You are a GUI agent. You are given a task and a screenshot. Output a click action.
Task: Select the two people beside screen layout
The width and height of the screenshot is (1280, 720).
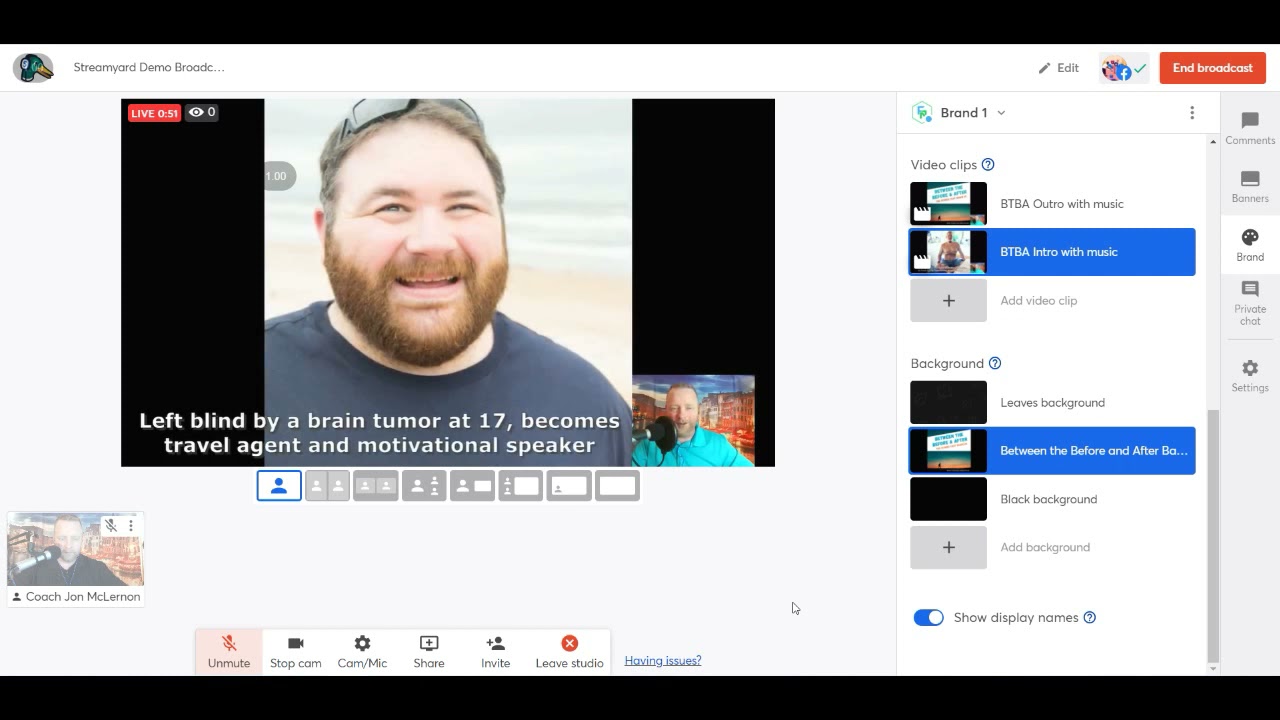[x=521, y=486]
